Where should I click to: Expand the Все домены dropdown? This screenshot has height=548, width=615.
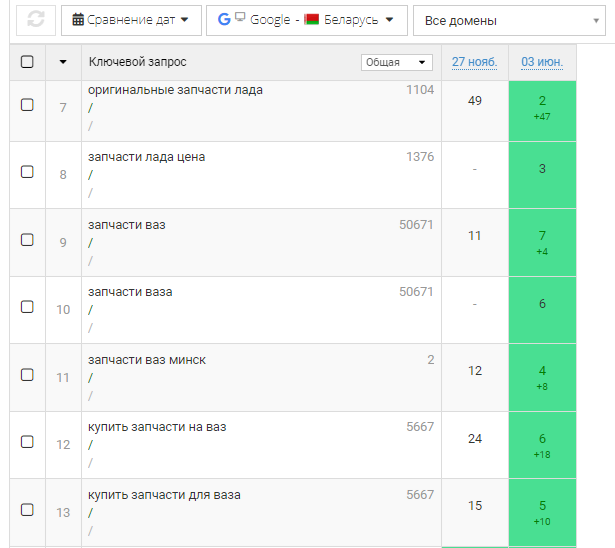pos(509,20)
